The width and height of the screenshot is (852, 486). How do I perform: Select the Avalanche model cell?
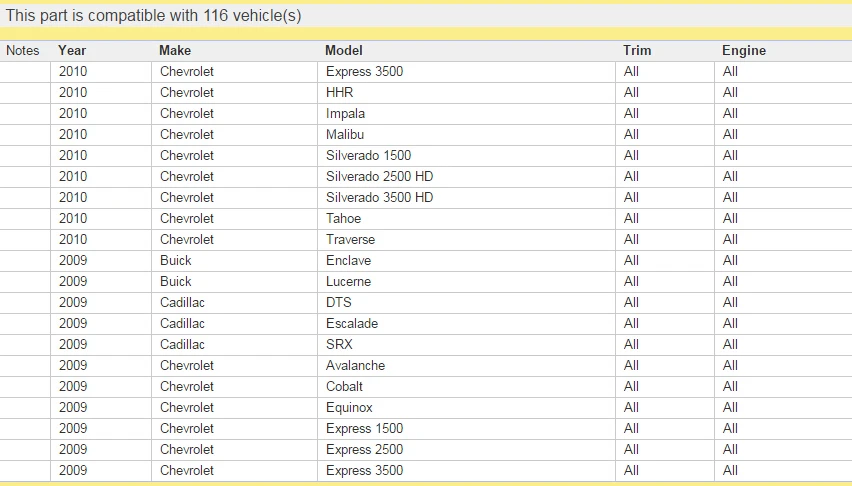coord(466,365)
